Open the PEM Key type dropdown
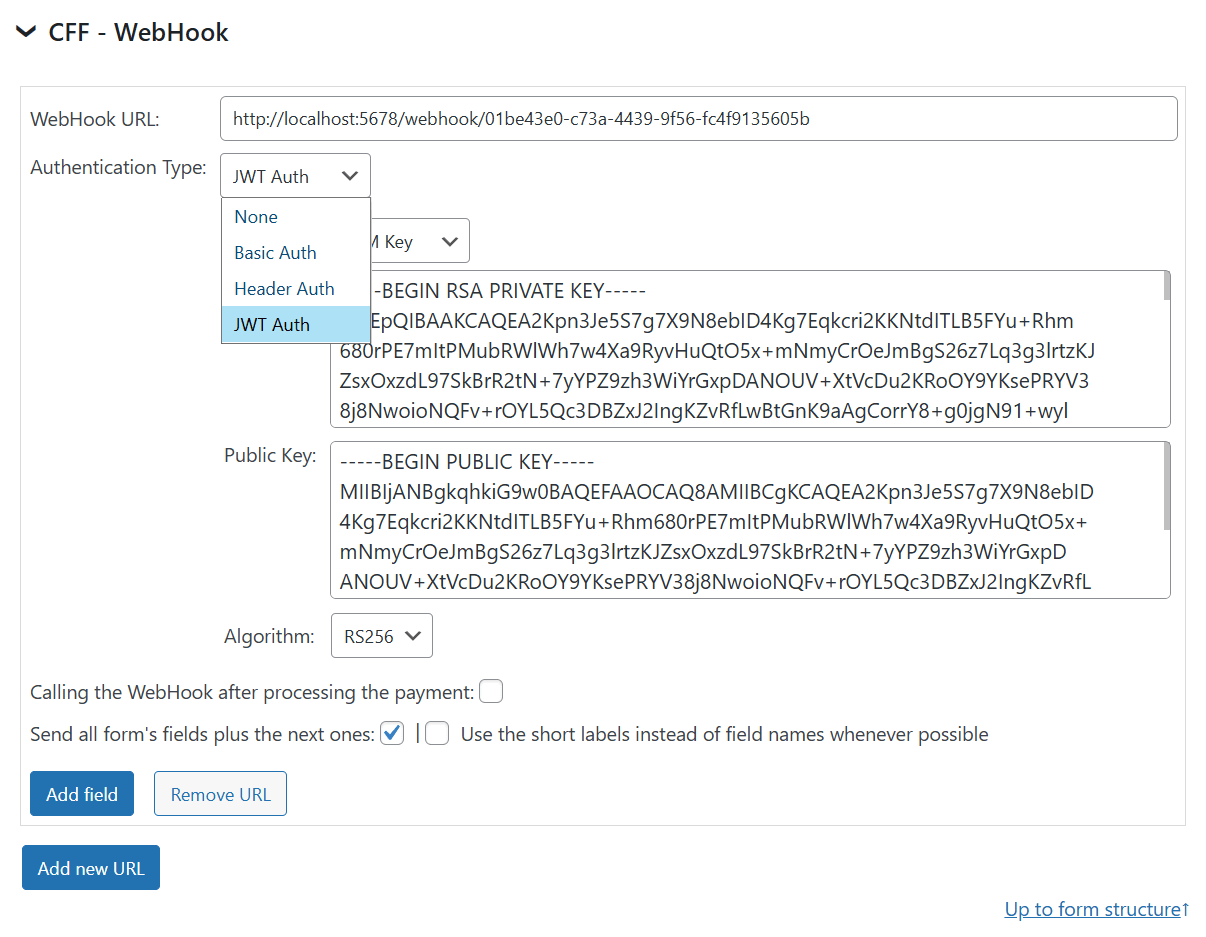1206x937 pixels. [419, 241]
